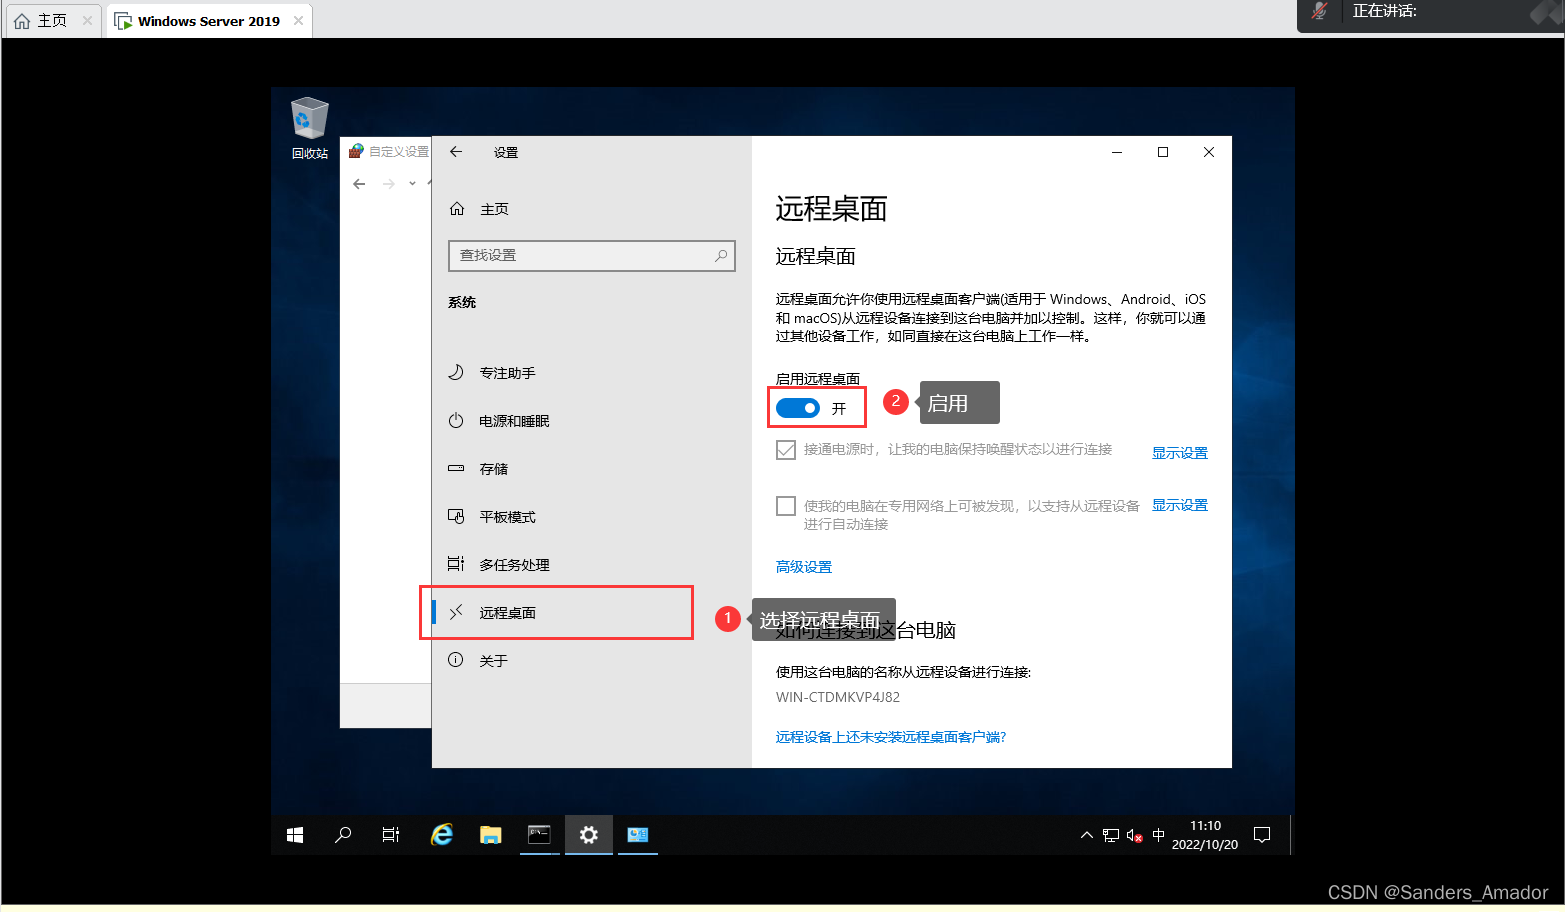Viewport: 1565px width, 912px height.
Task: Close the Settings window
Action: click(1209, 152)
